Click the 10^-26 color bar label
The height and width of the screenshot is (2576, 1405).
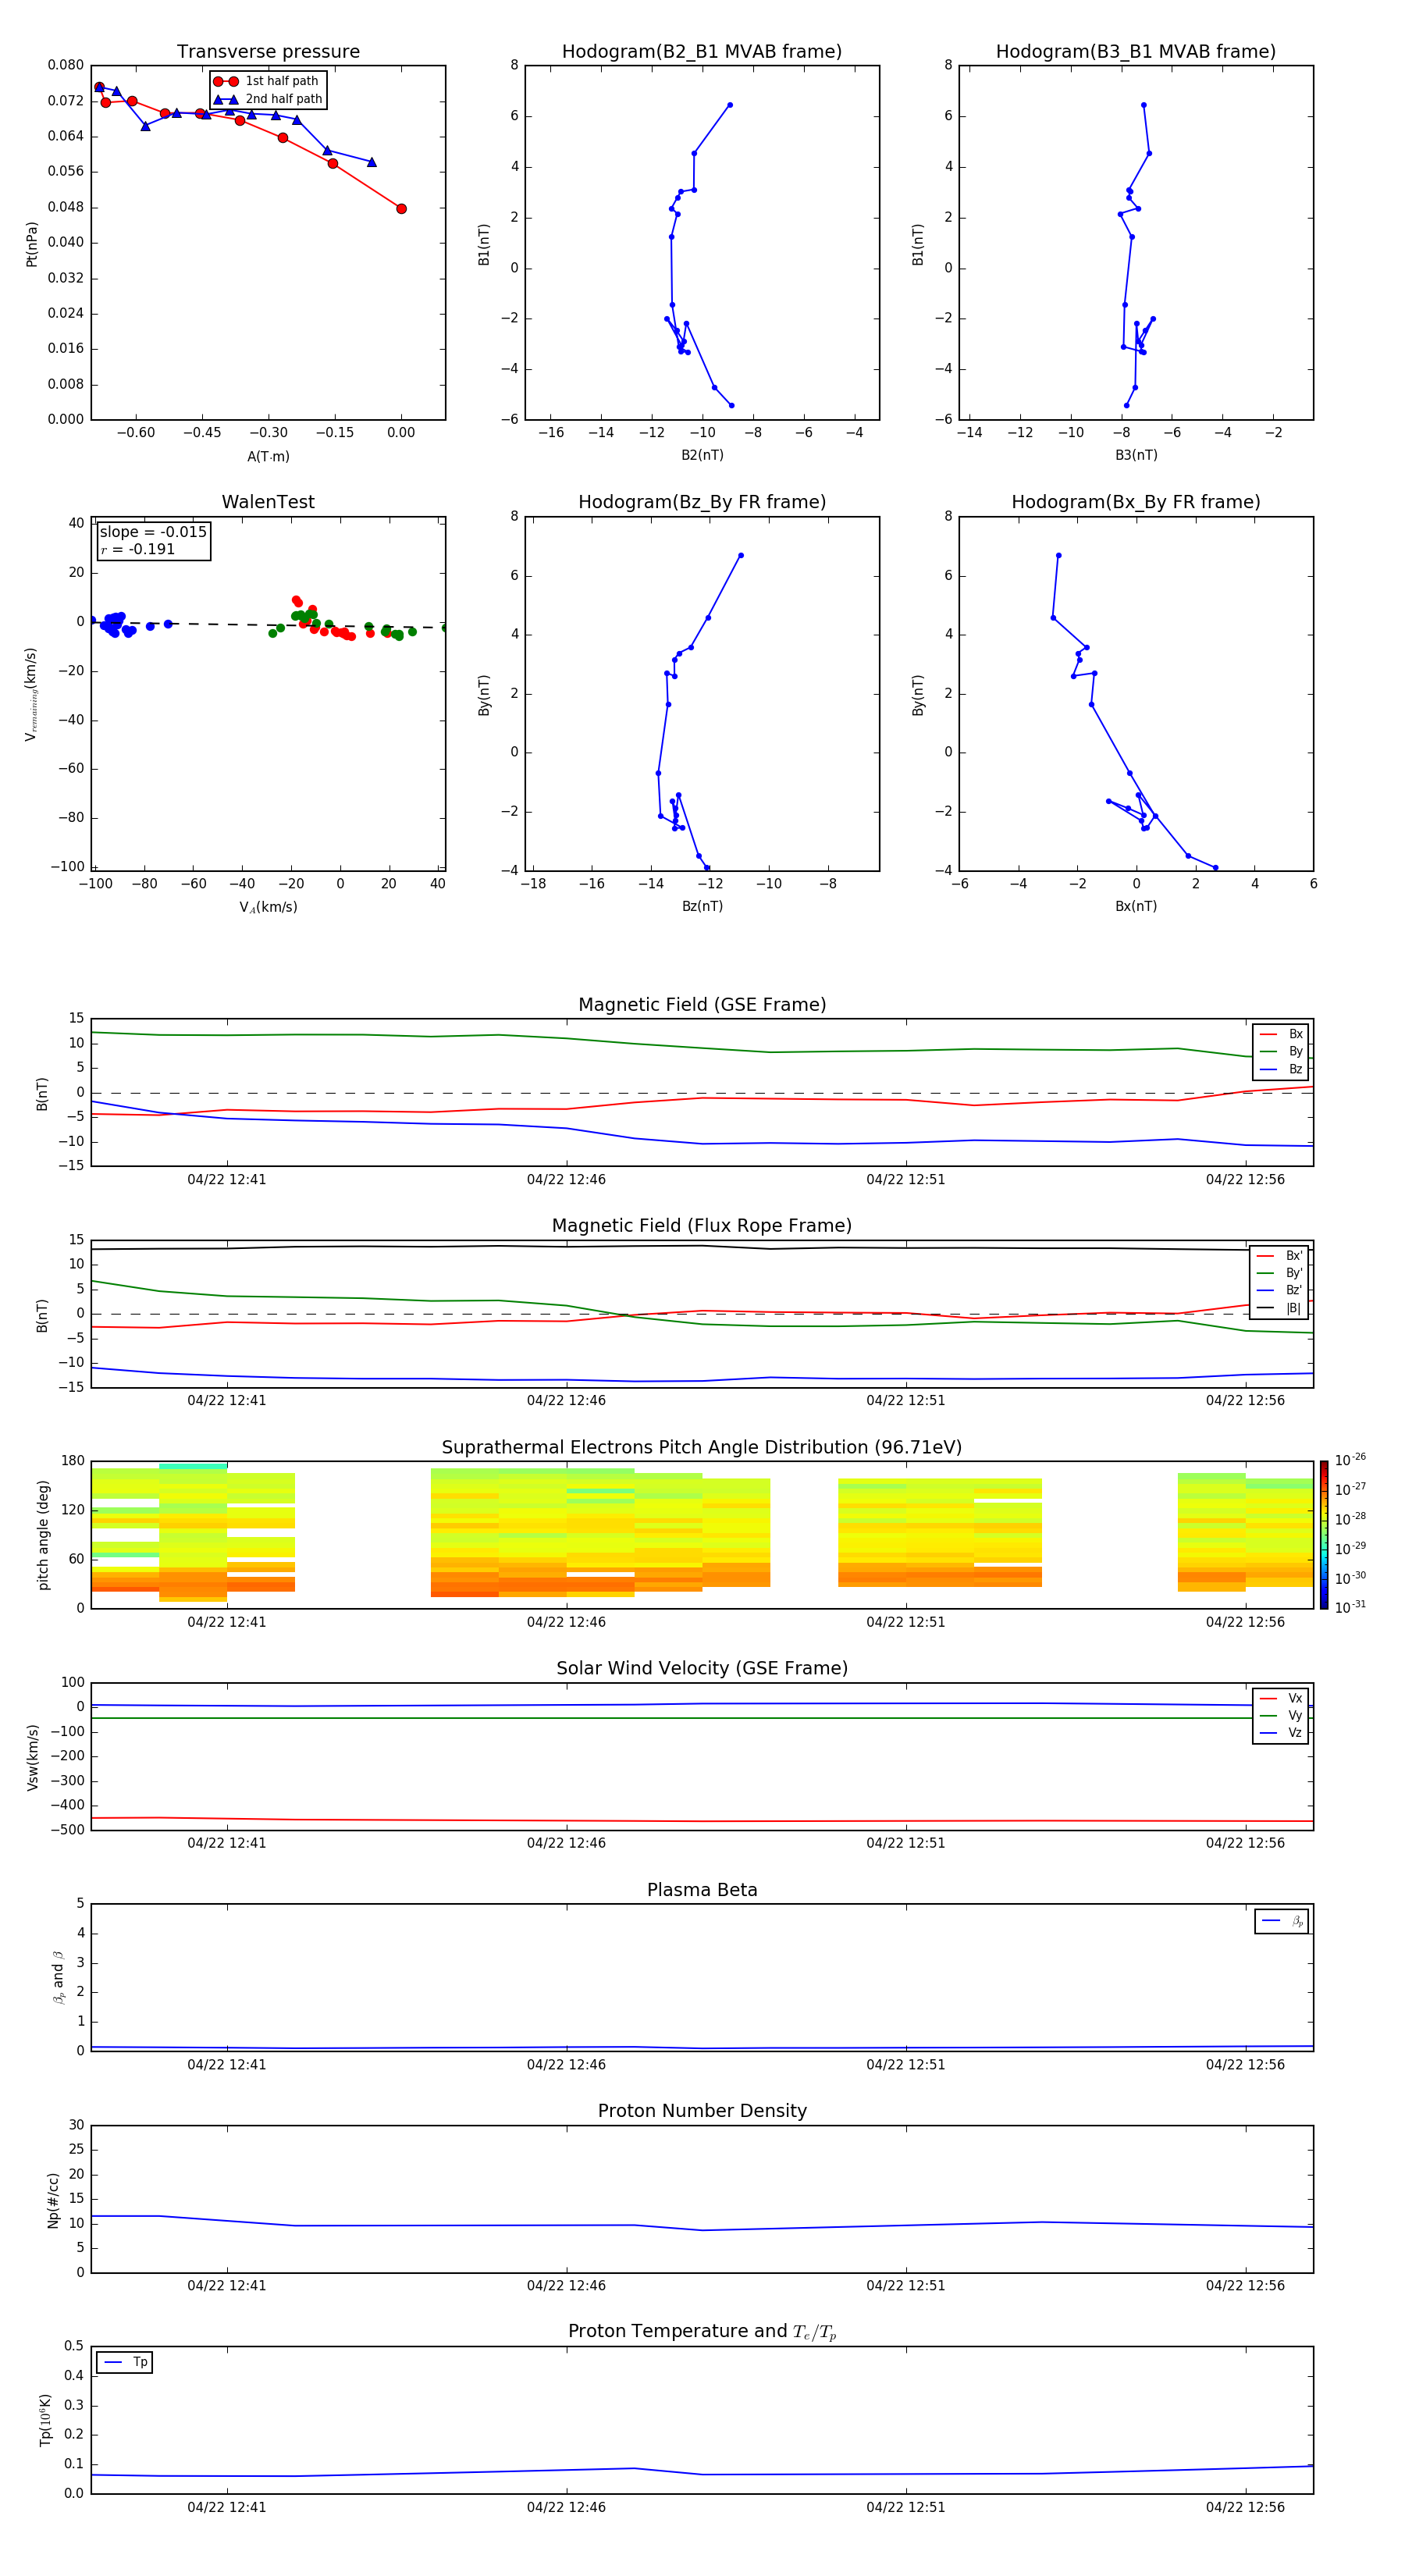click(x=1350, y=1460)
